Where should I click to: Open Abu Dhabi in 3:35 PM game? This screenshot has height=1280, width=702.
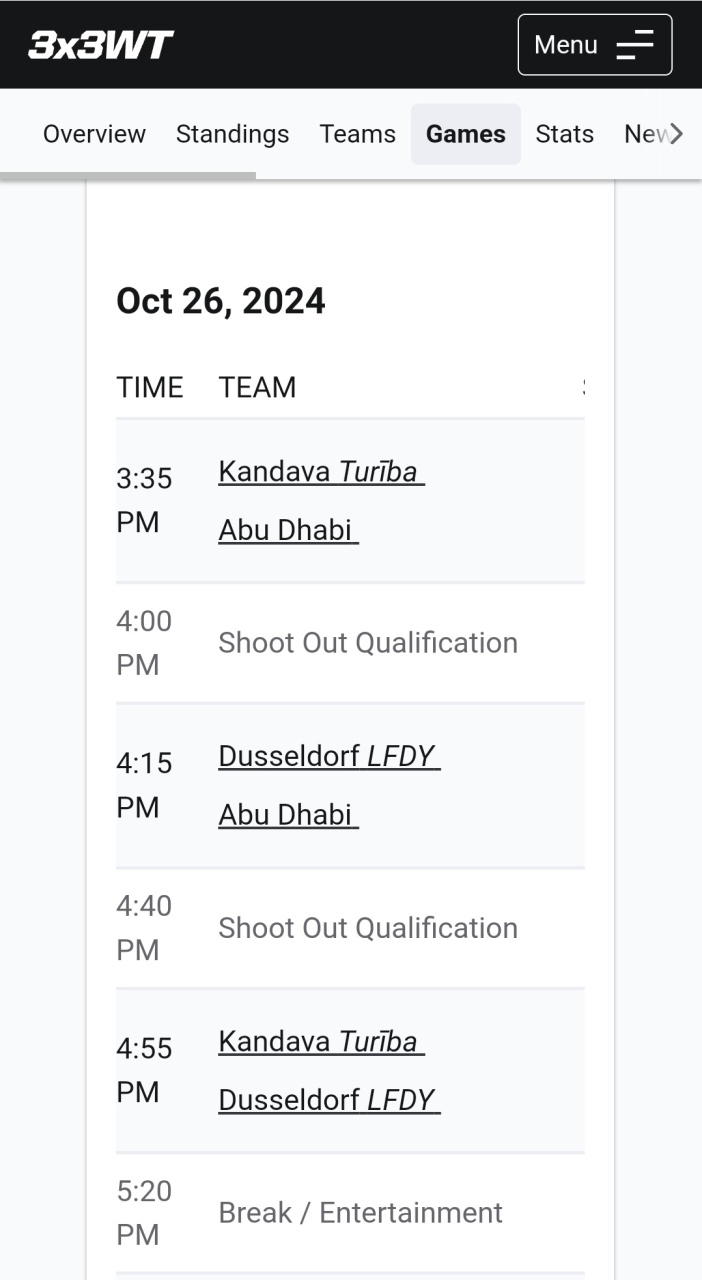point(288,530)
